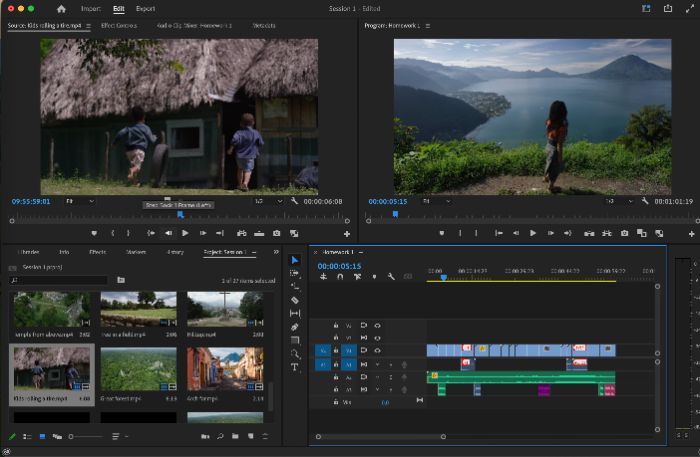Go to next edit point in Program monitor
The image size is (700, 457).
(x=567, y=233)
